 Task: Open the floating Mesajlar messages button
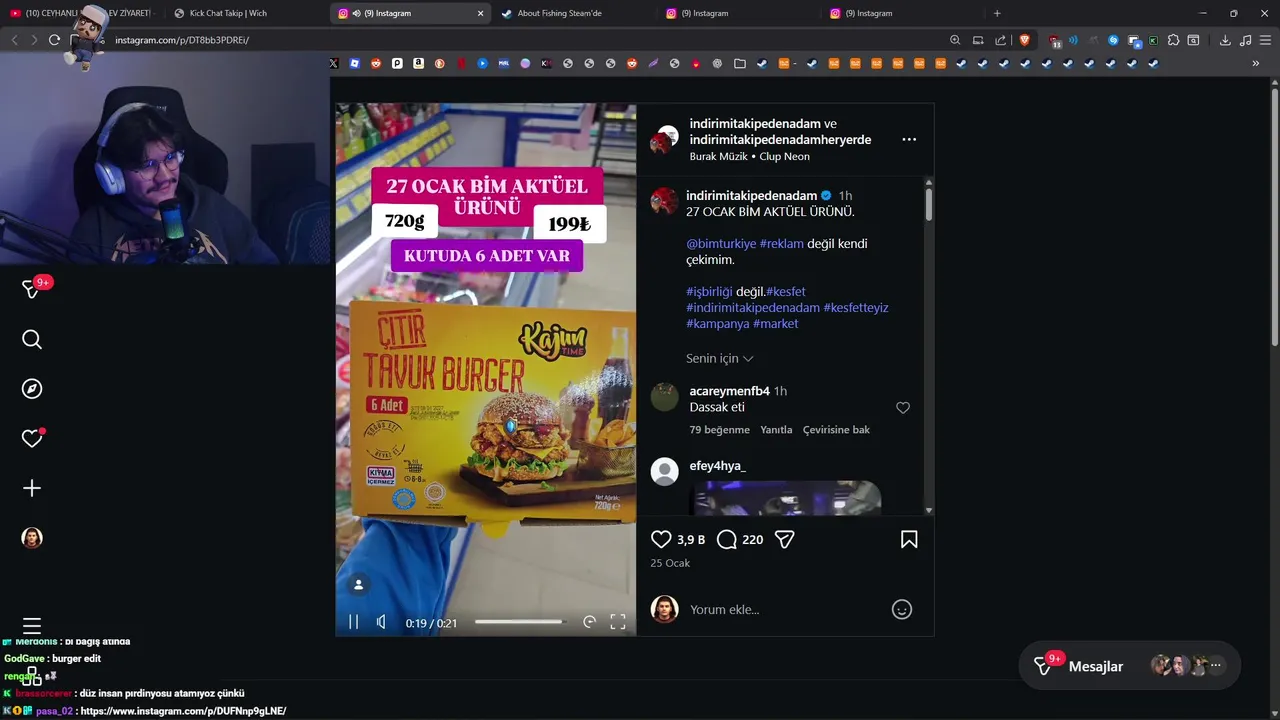[1130, 666]
